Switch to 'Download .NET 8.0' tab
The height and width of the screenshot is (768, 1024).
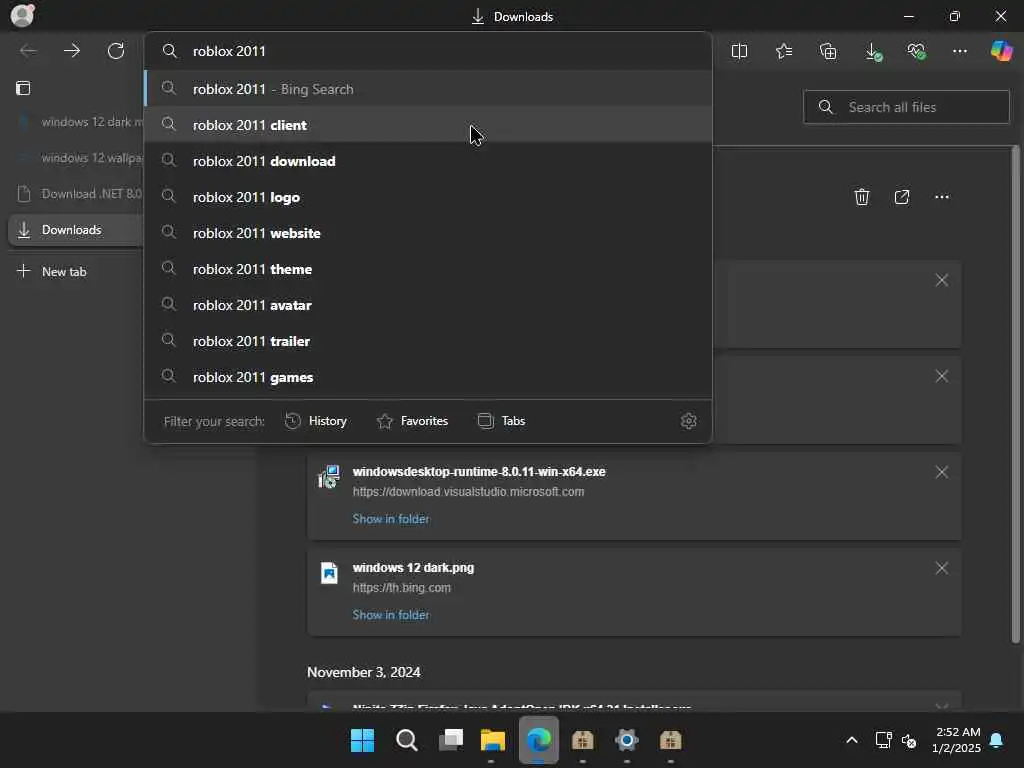tap(77, 194)
